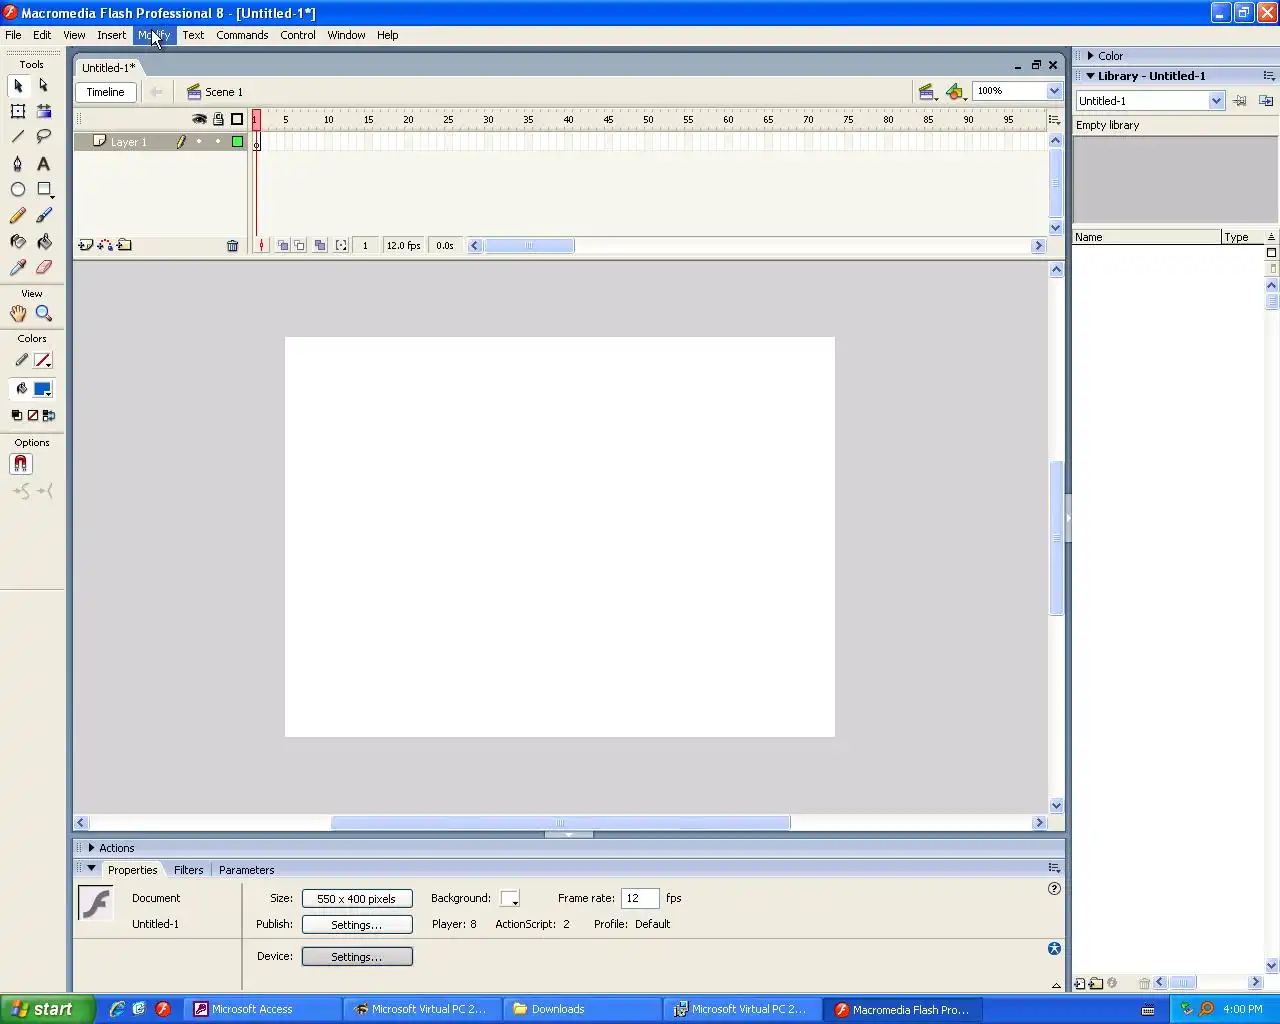Click the Modify Onion Markers icon
The width and height of the screenshot is (1280, 1024).
point(341,245)
